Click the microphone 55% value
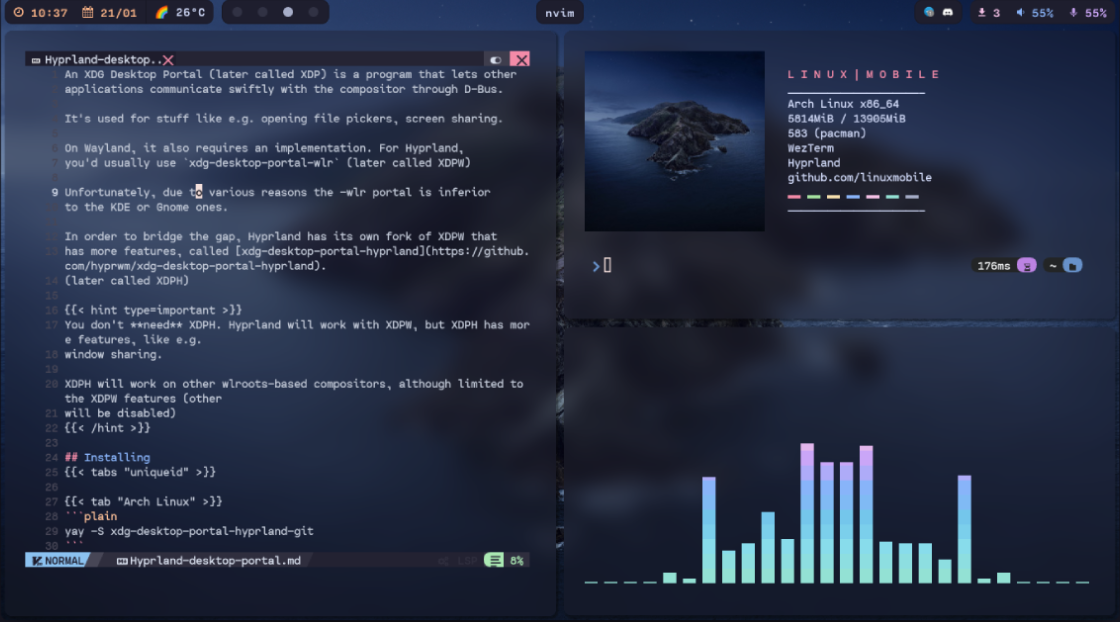Screen dimensions: 1120x622 click(x=1096, y=13)
